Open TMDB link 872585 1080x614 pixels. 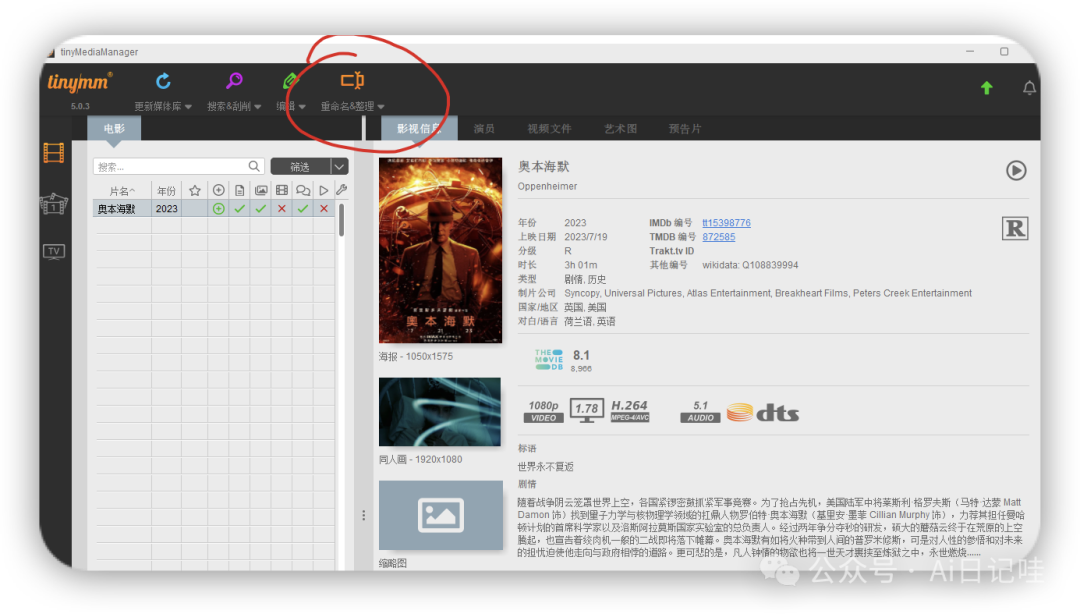[719, 237]
